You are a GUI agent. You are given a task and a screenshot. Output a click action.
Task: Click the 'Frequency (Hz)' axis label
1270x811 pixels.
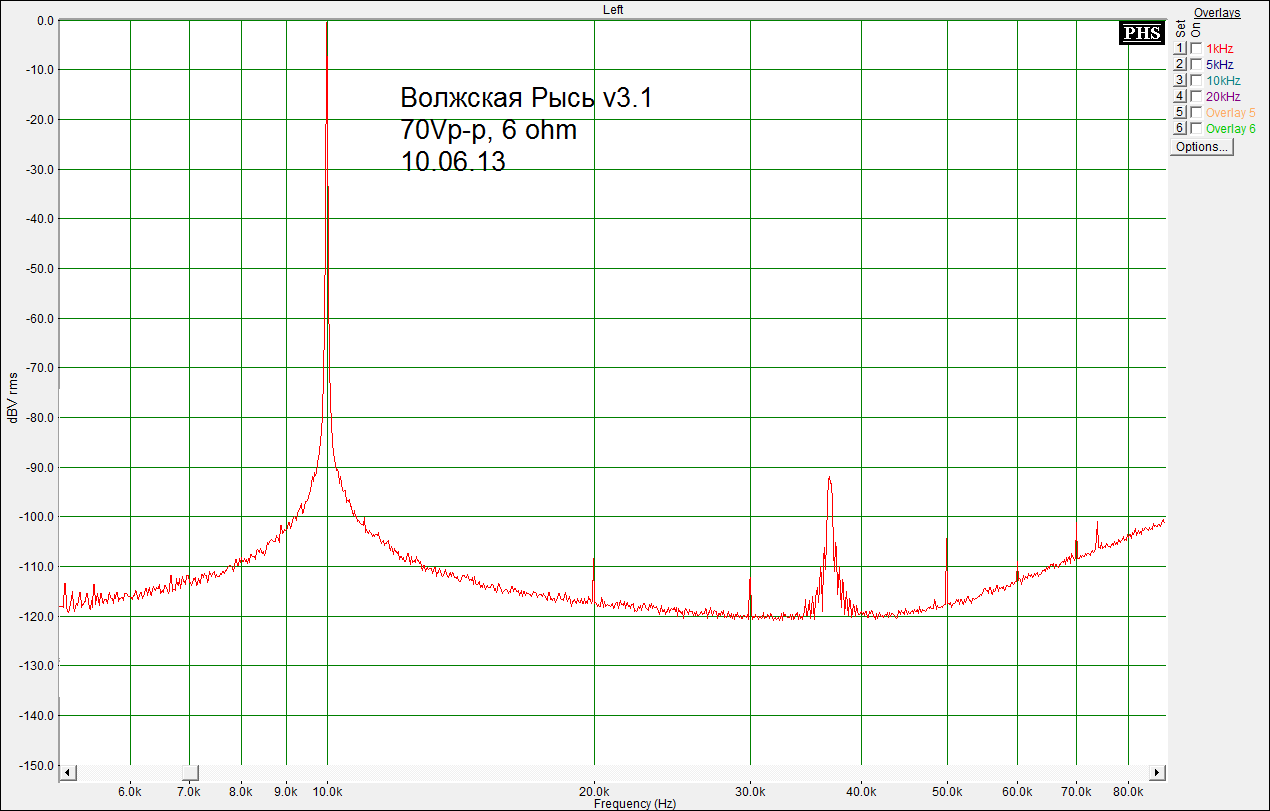tap(635, 804)
